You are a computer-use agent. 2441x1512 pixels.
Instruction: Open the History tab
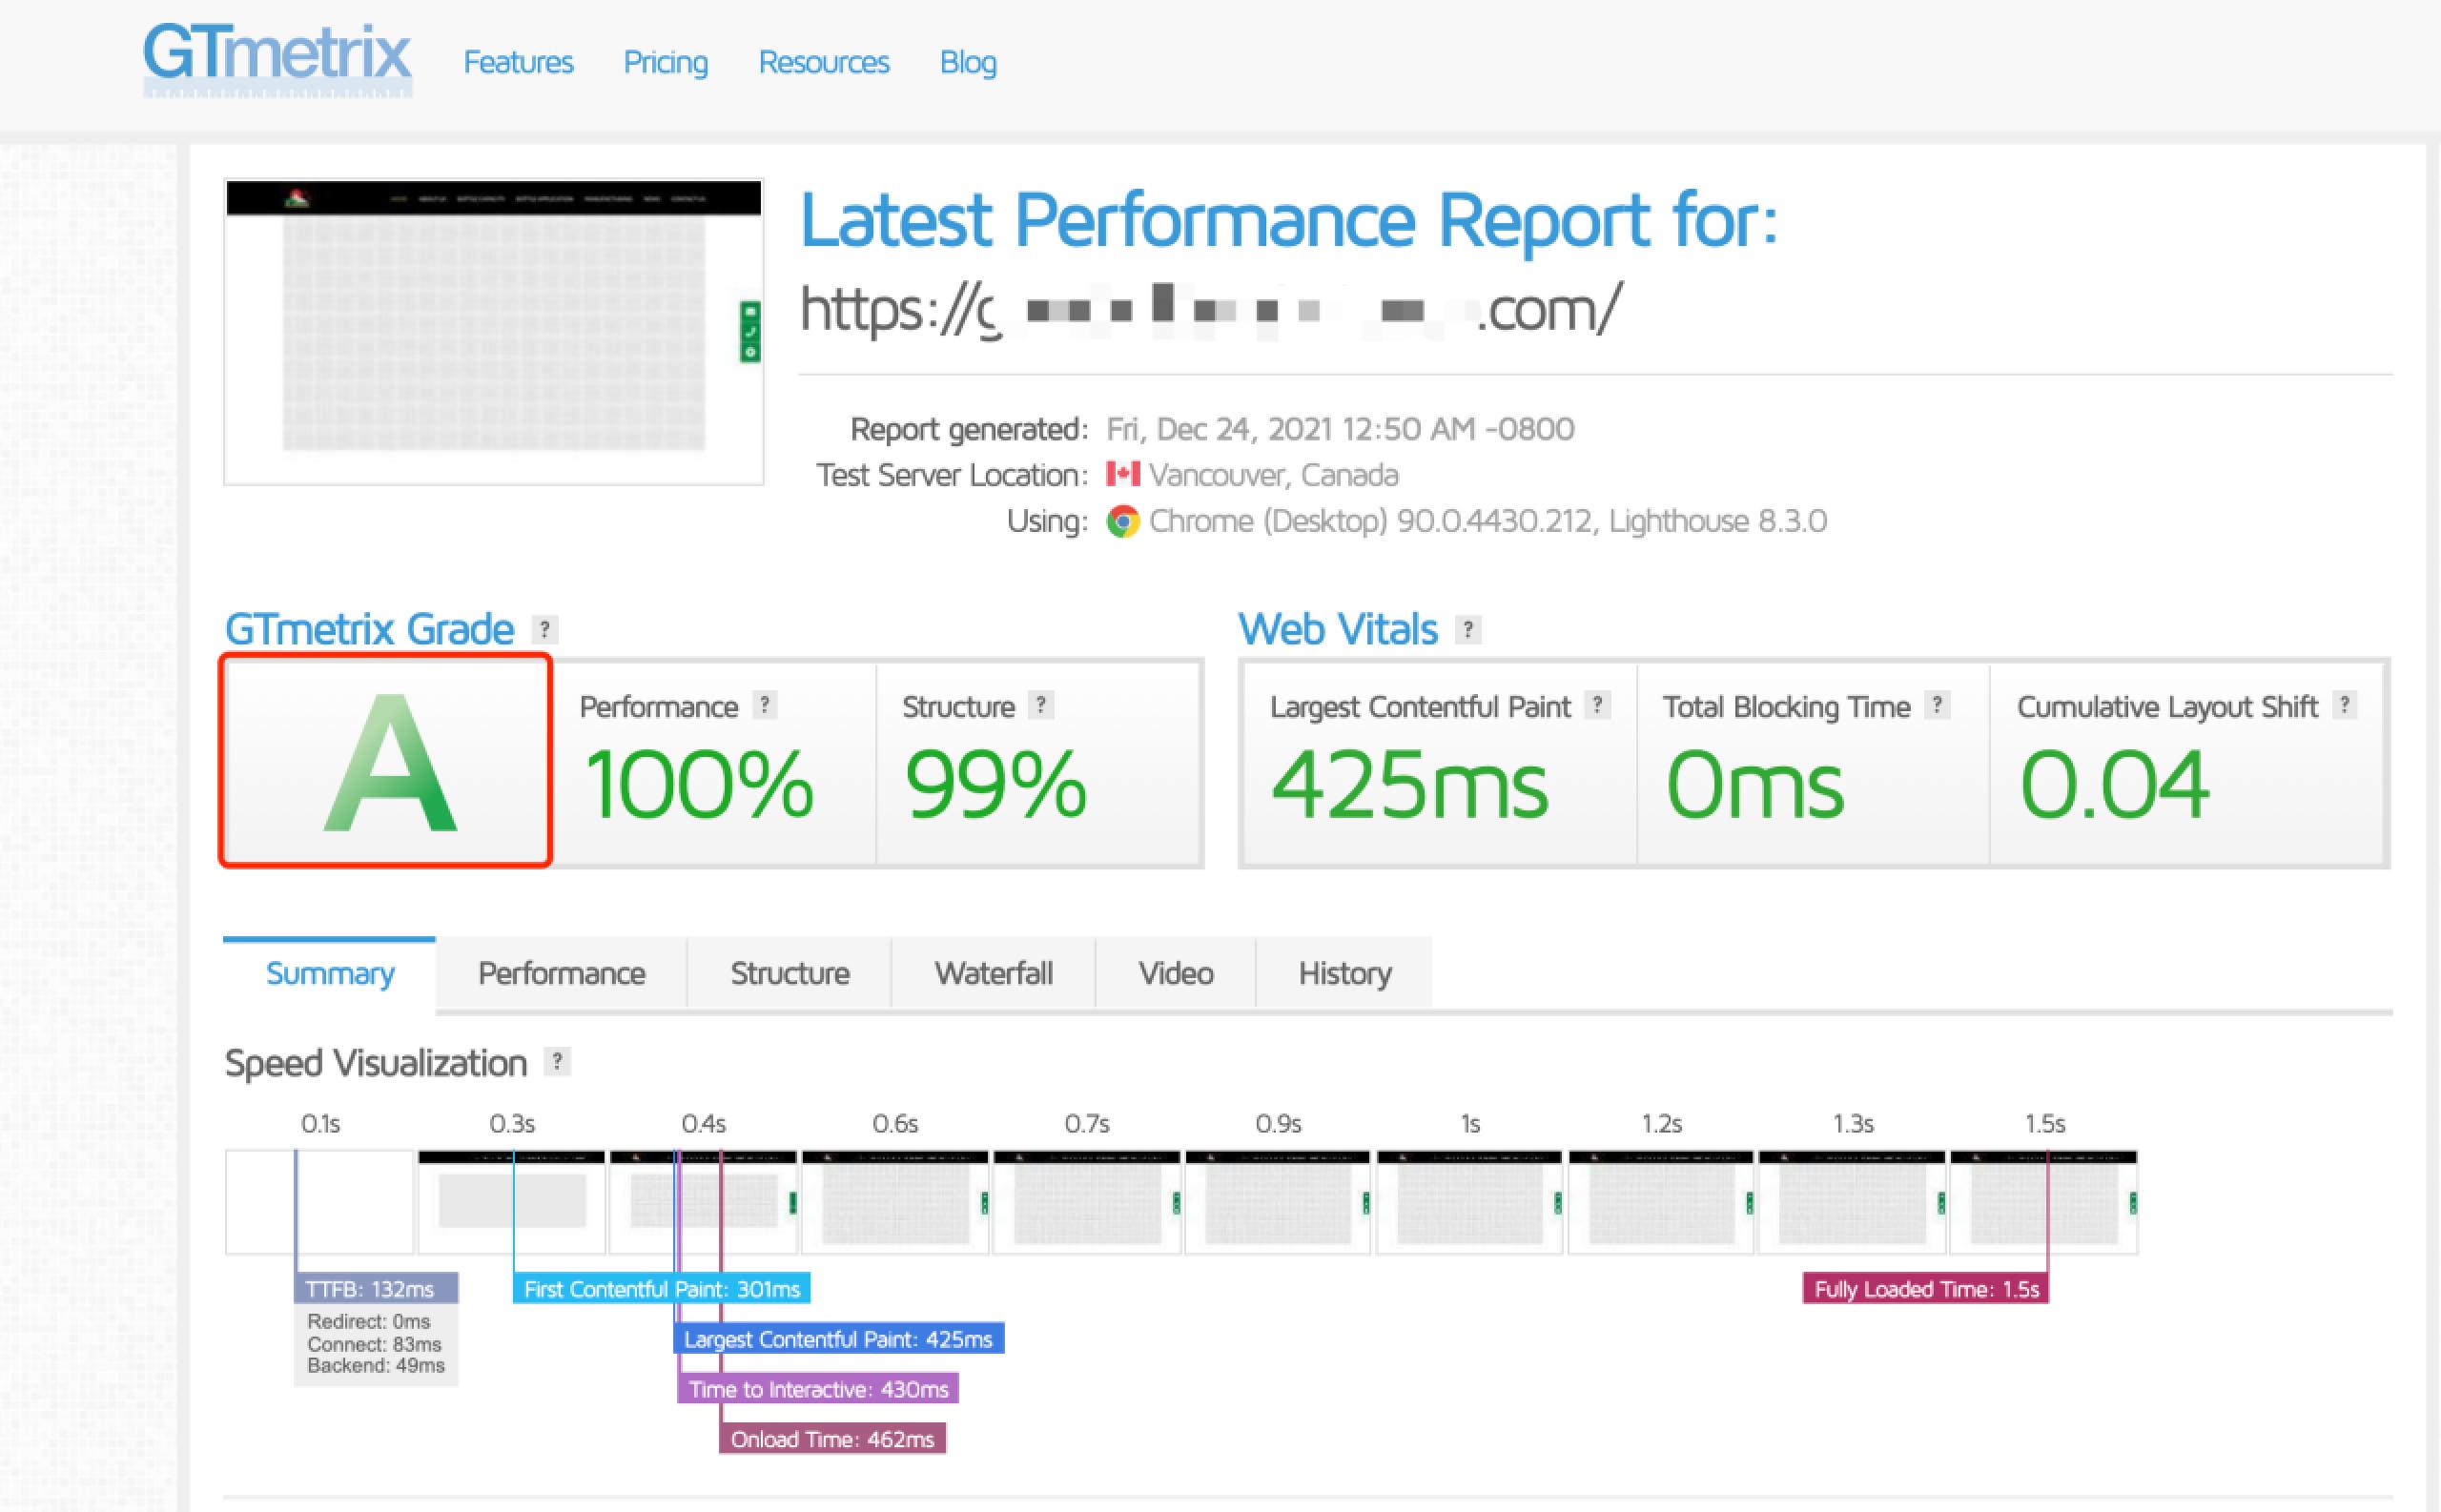click(1345, 973)
